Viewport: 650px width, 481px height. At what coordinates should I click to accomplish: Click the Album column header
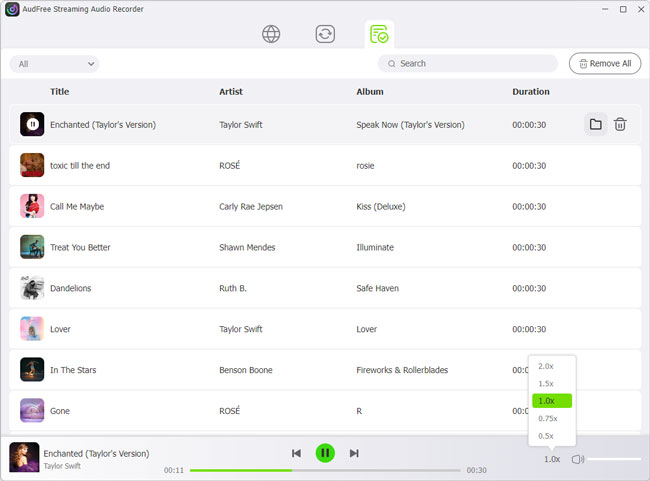[x=370, y=92]
